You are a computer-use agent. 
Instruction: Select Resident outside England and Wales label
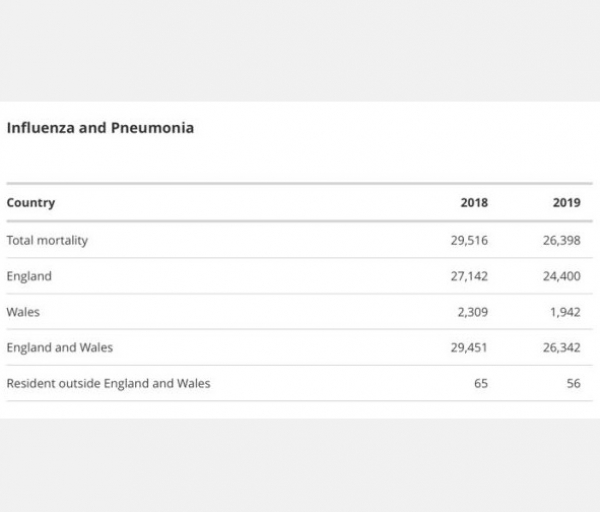[x=108, y=383]
